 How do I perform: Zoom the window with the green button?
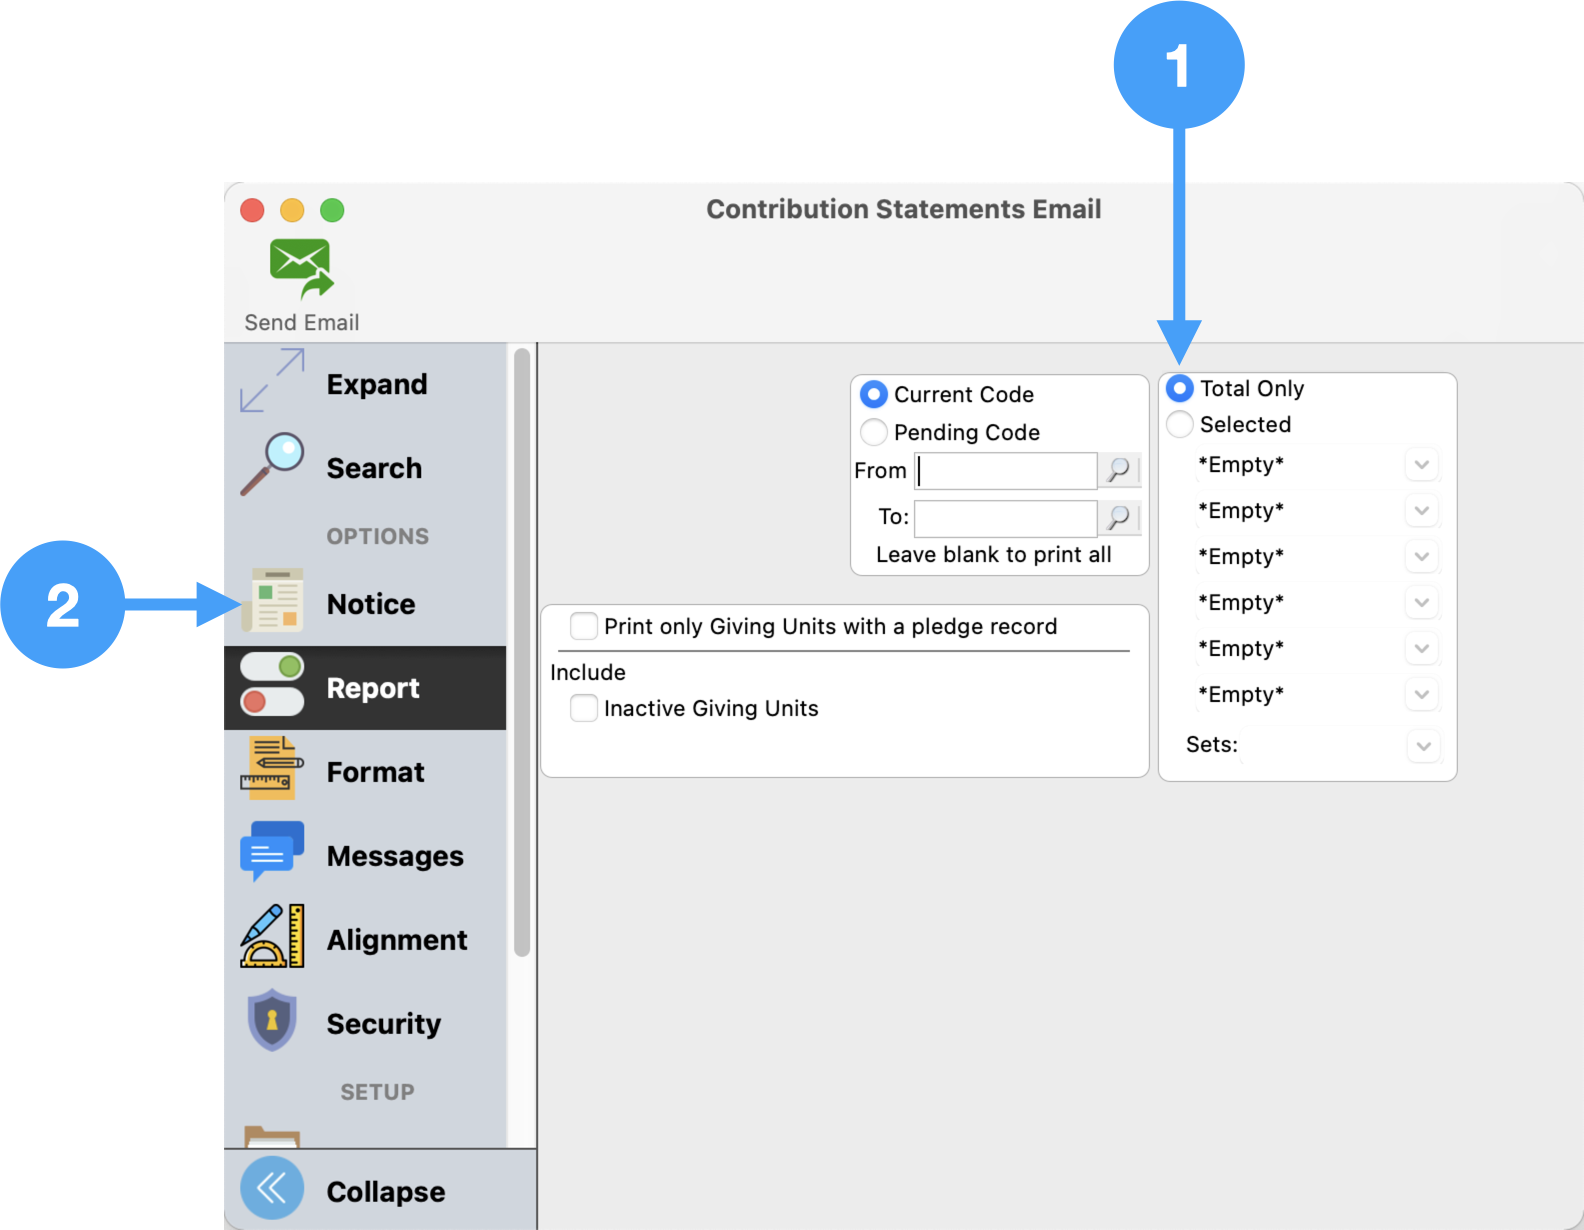coord(332,210)
